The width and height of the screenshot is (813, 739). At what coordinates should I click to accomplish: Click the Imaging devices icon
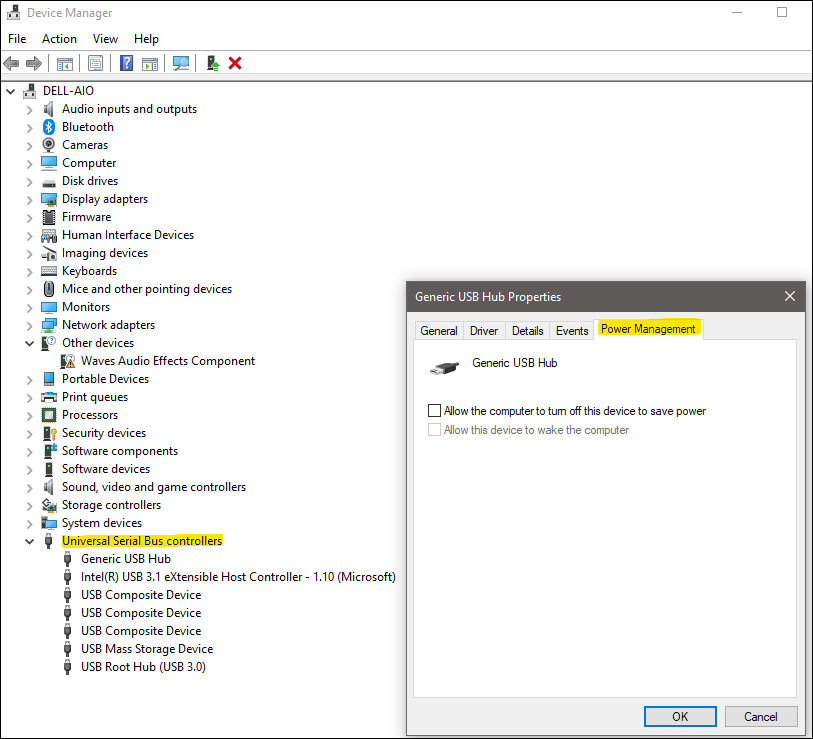point(49,253)
